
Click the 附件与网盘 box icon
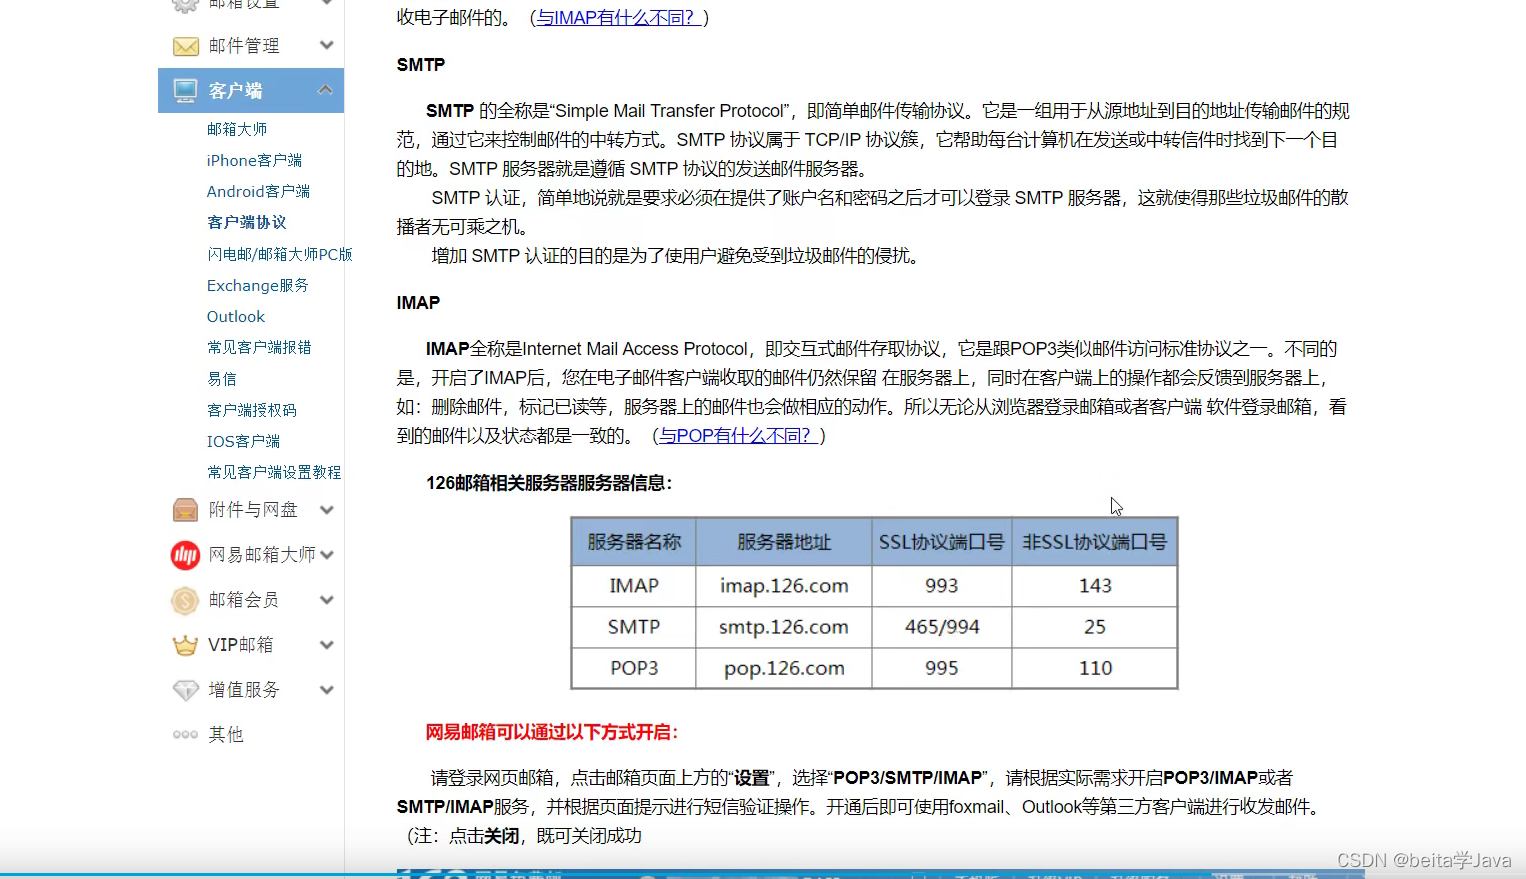[186, 510]
